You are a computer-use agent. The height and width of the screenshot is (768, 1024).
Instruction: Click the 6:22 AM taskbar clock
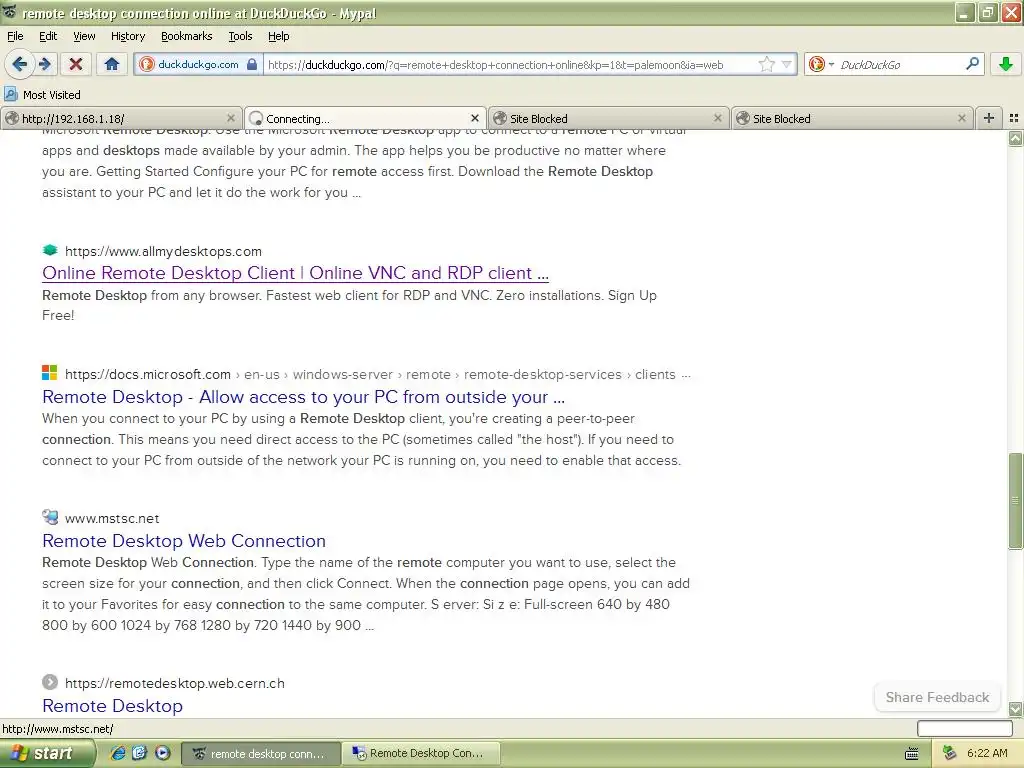tap(987, 753)
